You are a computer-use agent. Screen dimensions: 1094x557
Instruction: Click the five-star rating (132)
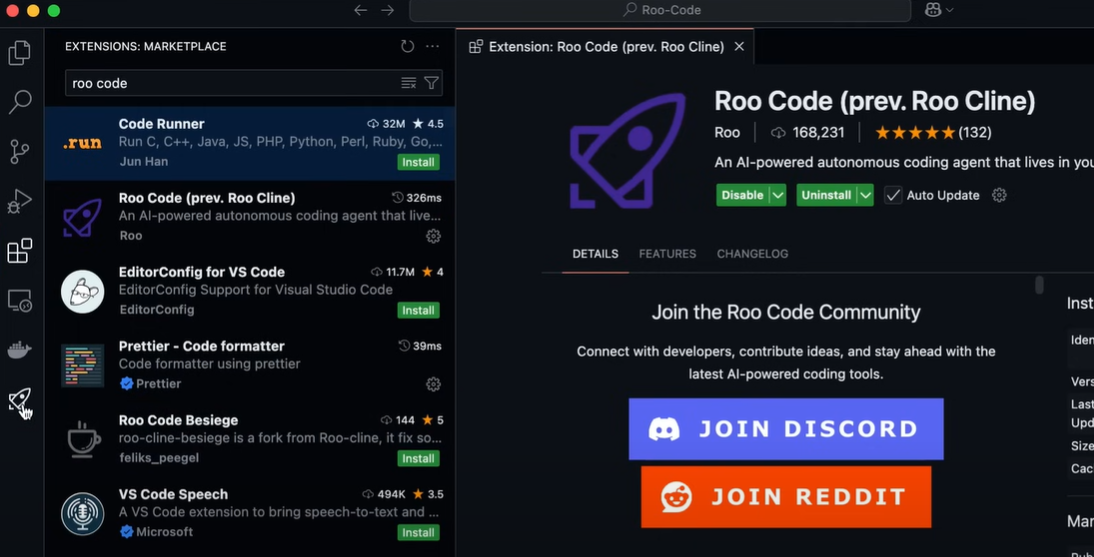[933, 133]
